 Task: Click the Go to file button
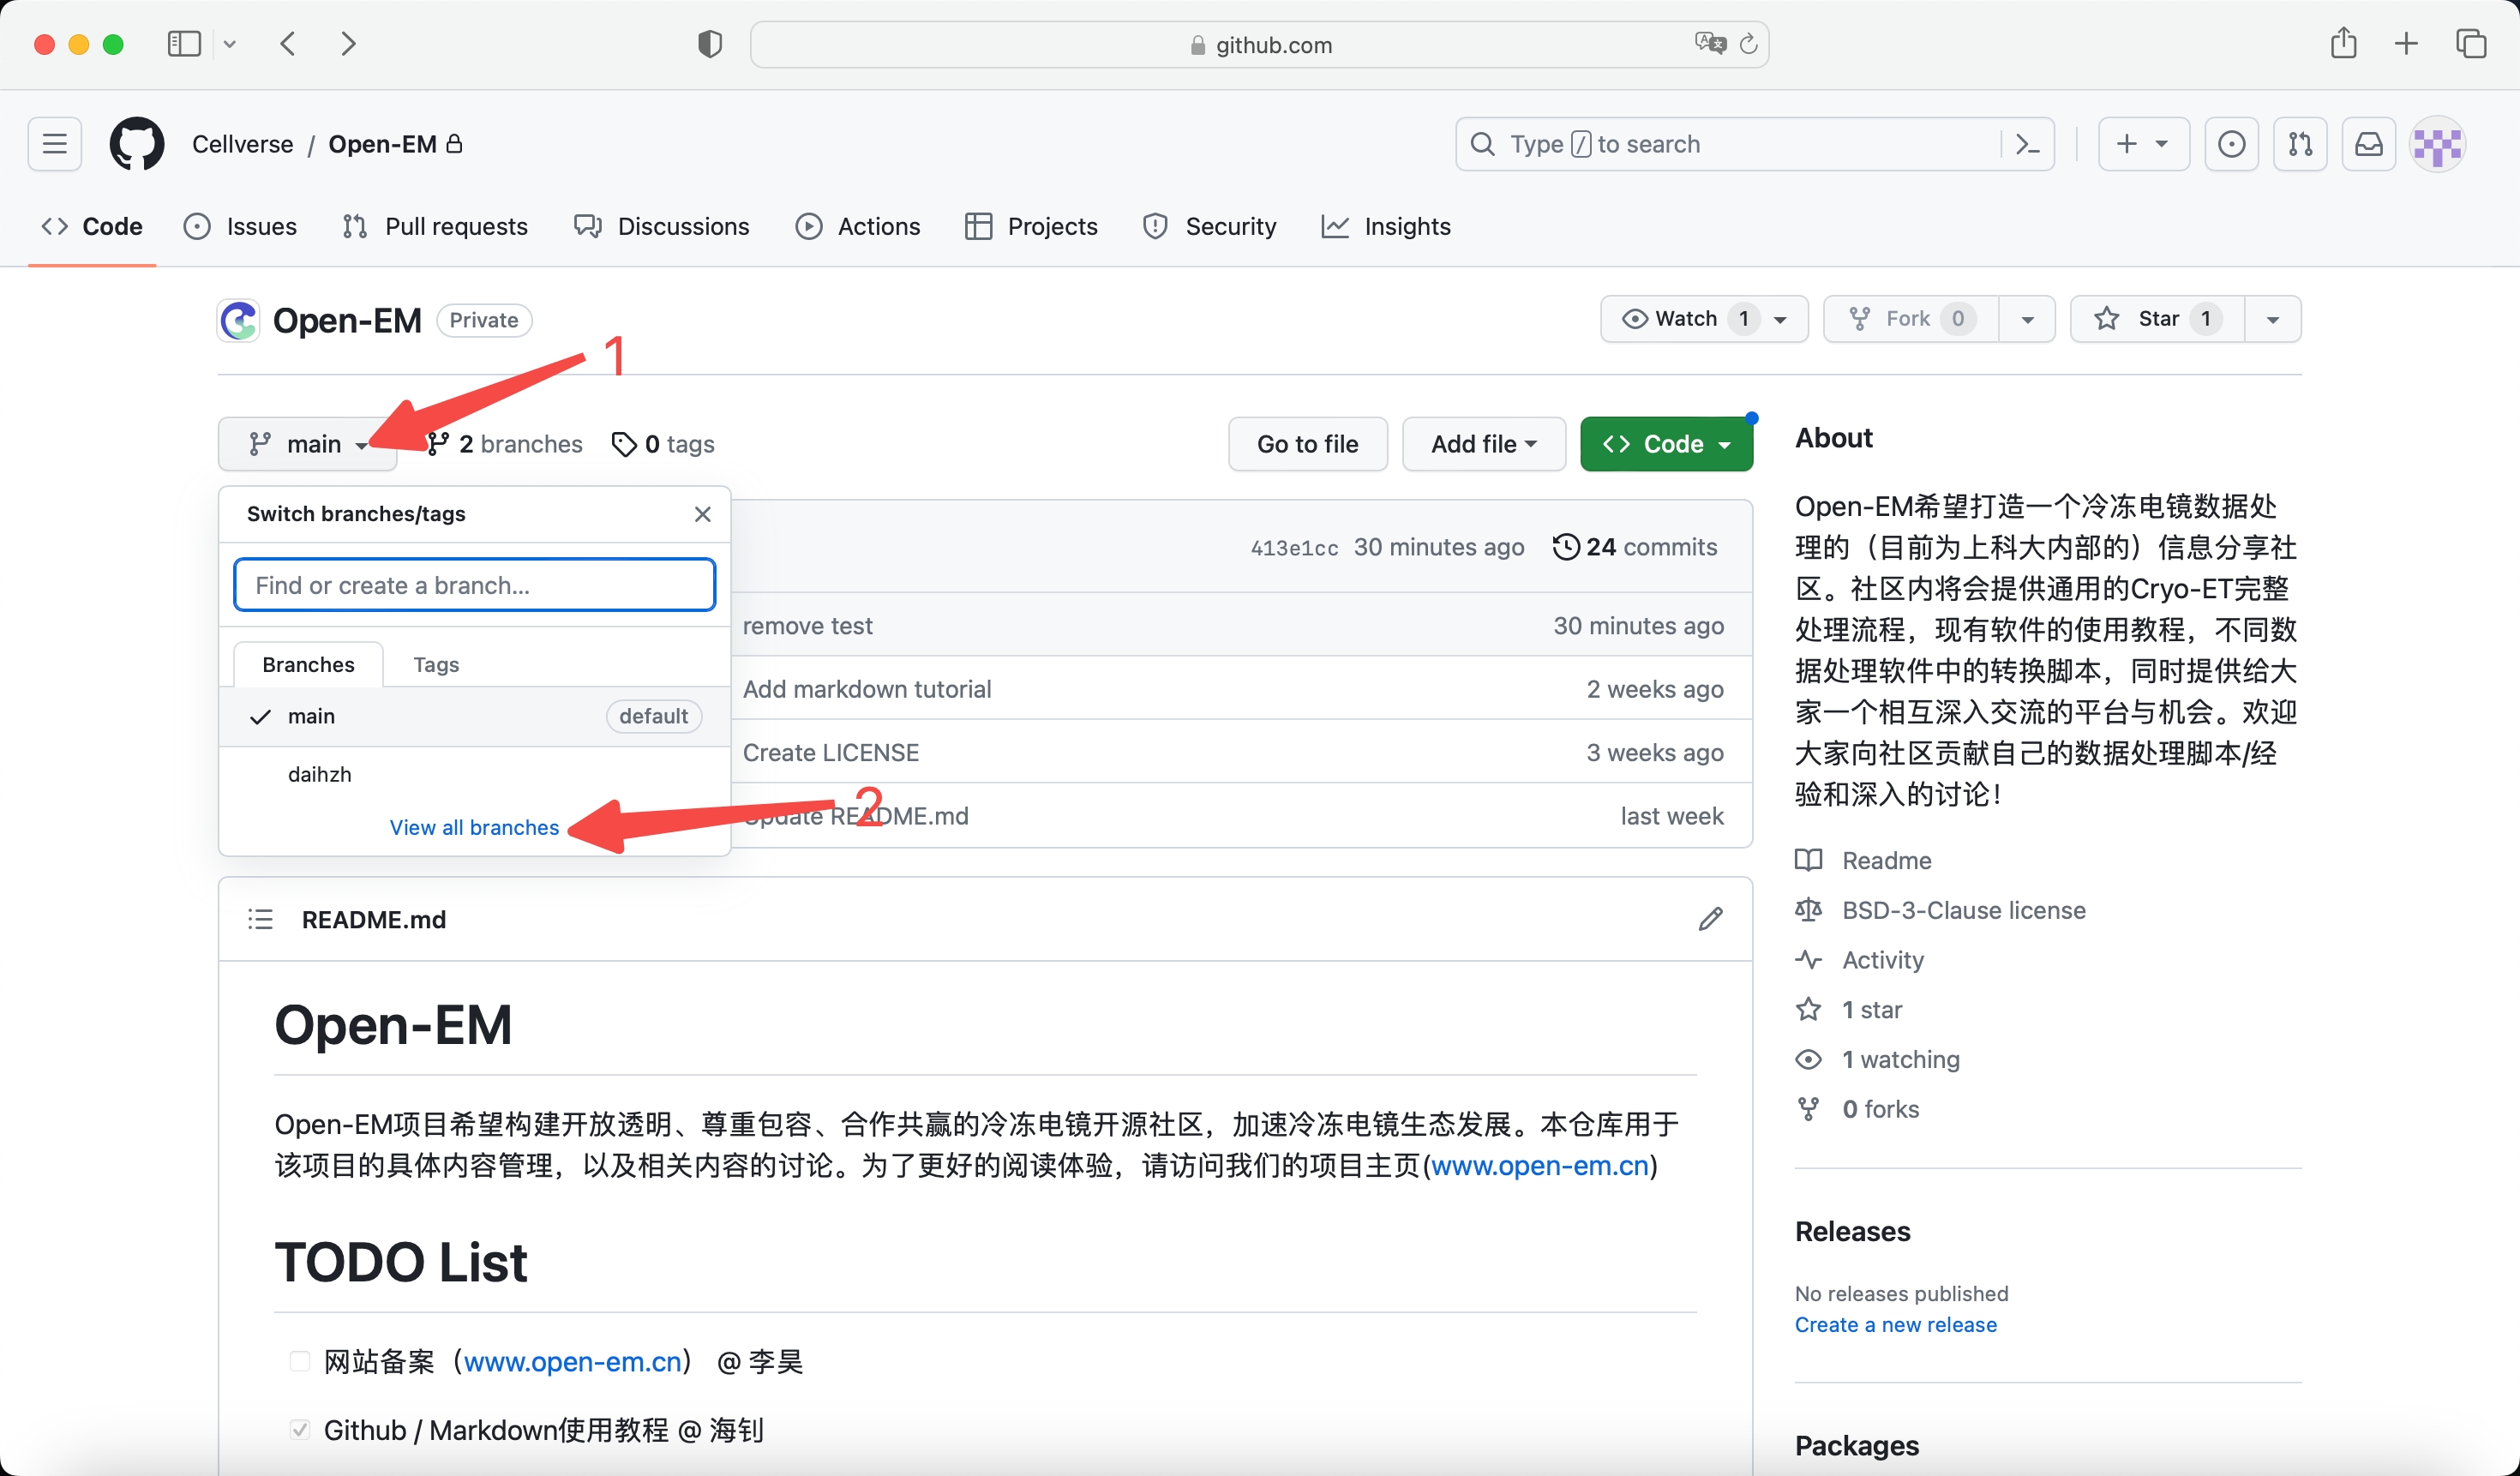[x=1307, y=444]
